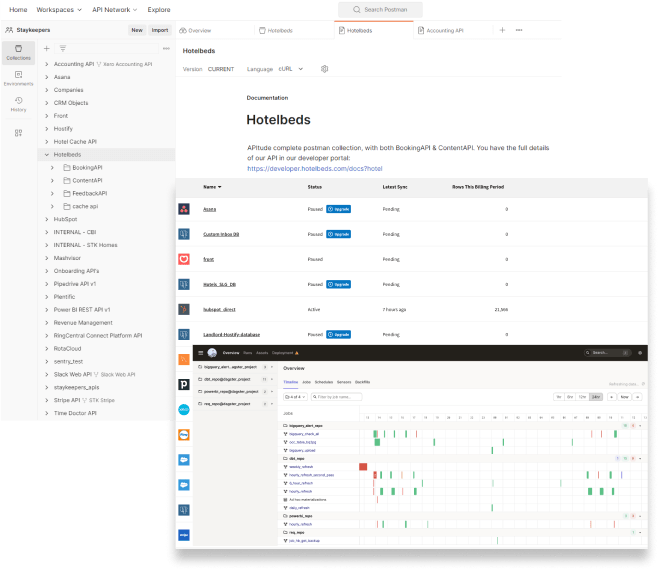The image size is (659, 571).
Task: Expand the ContentAPI folder
Action: [x=52, y=181]
